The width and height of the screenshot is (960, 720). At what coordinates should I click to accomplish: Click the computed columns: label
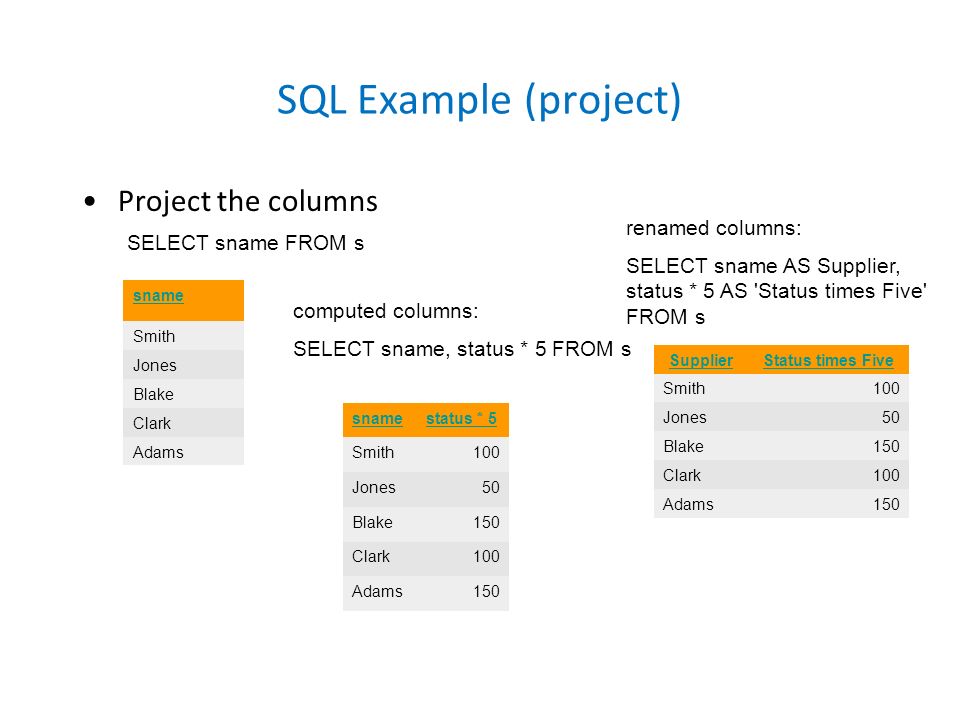(x=386, y=312)
